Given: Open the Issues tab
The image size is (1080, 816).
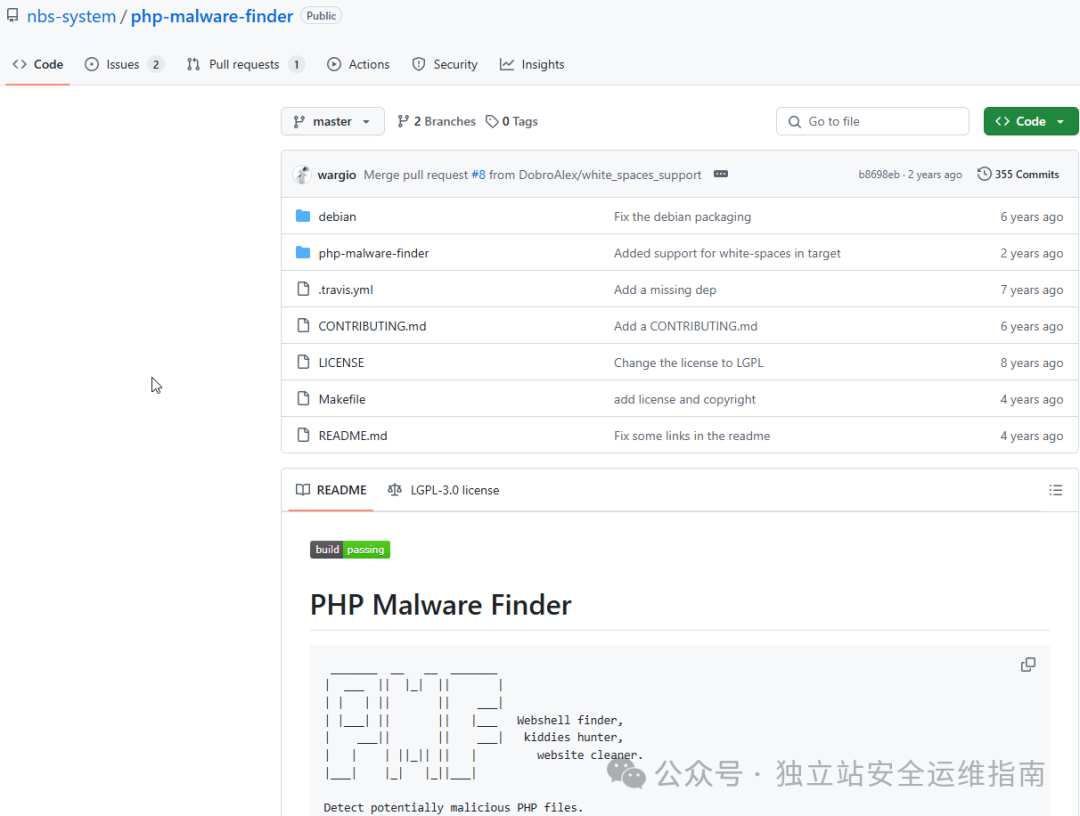Looking at the screenshot, I should 123,64.
